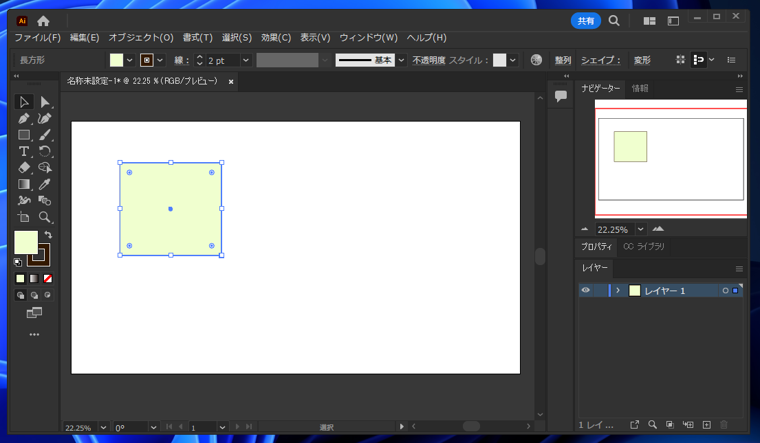Click the Change Screen Mode icon
The width and height of the screenshot is (760, 443).
click(x=34, y=313)
